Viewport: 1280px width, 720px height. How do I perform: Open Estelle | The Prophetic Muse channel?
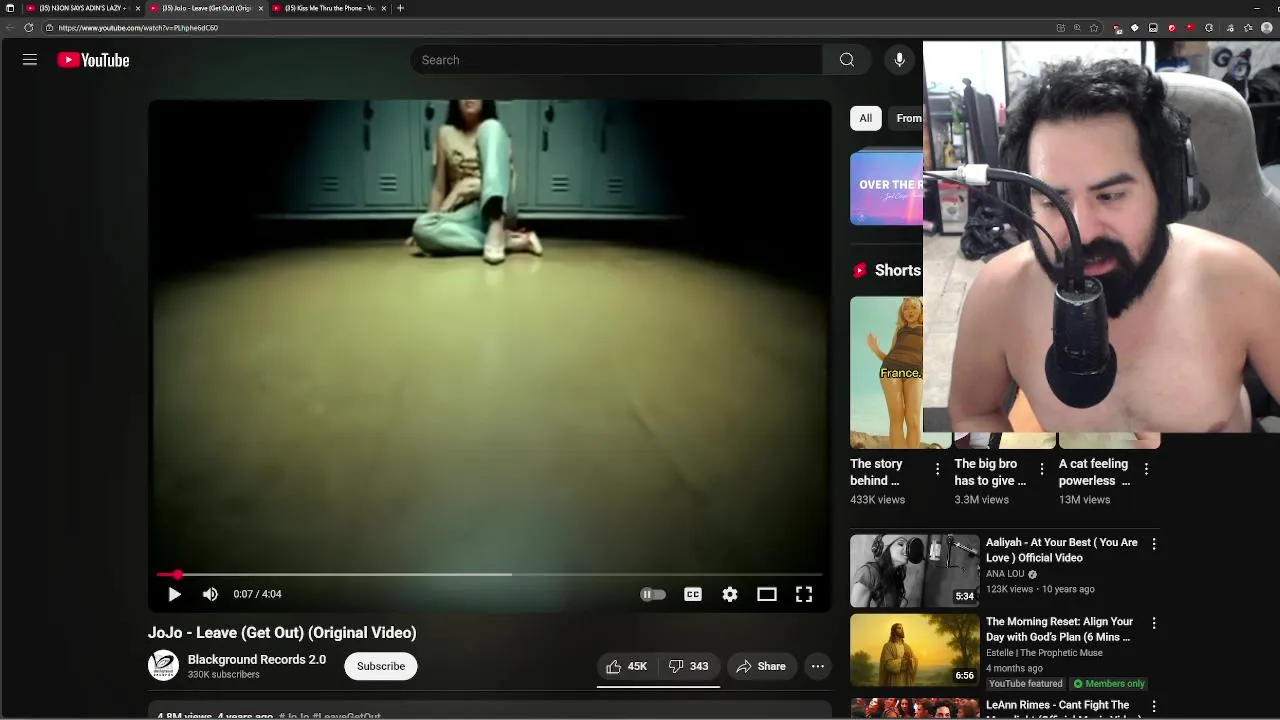point(1044,653)
